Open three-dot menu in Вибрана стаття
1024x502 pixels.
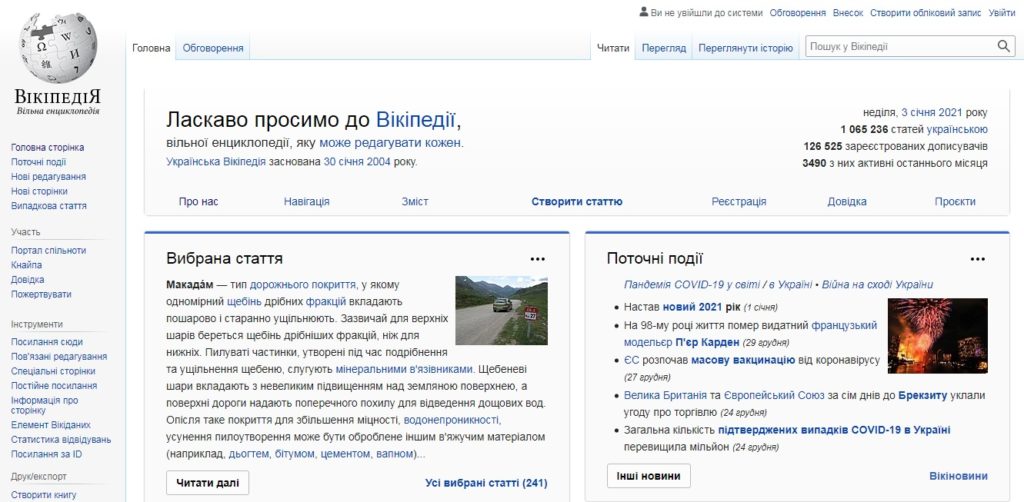(538, 258)
